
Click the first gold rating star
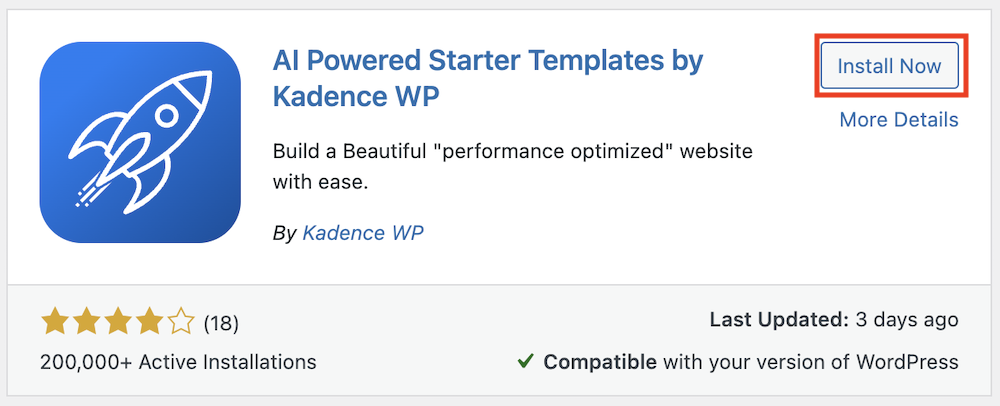55,322
